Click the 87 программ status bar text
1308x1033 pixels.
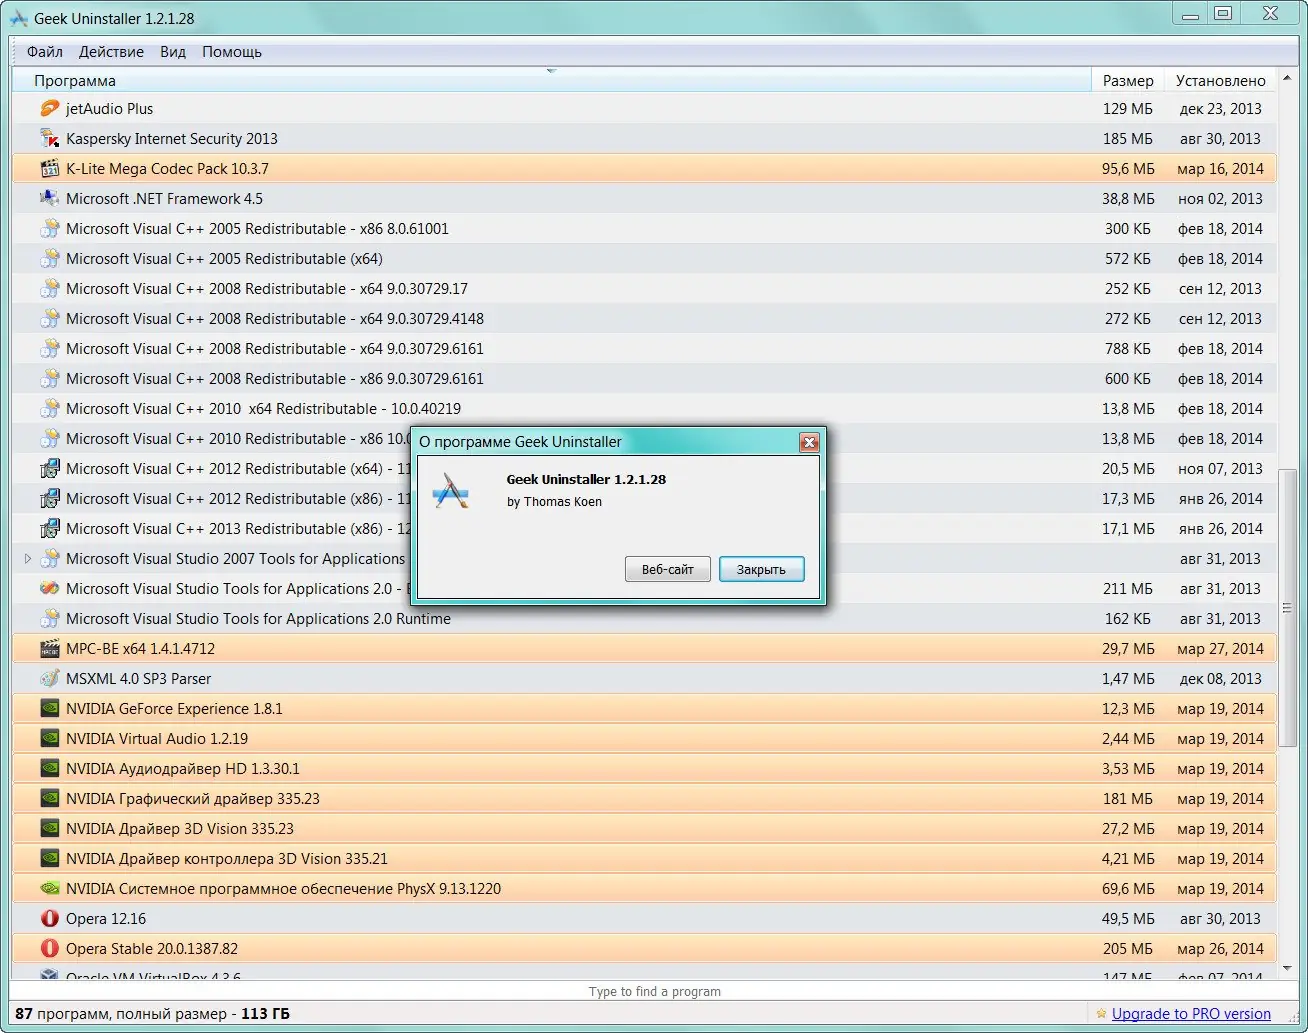(x=152, y=1014)
